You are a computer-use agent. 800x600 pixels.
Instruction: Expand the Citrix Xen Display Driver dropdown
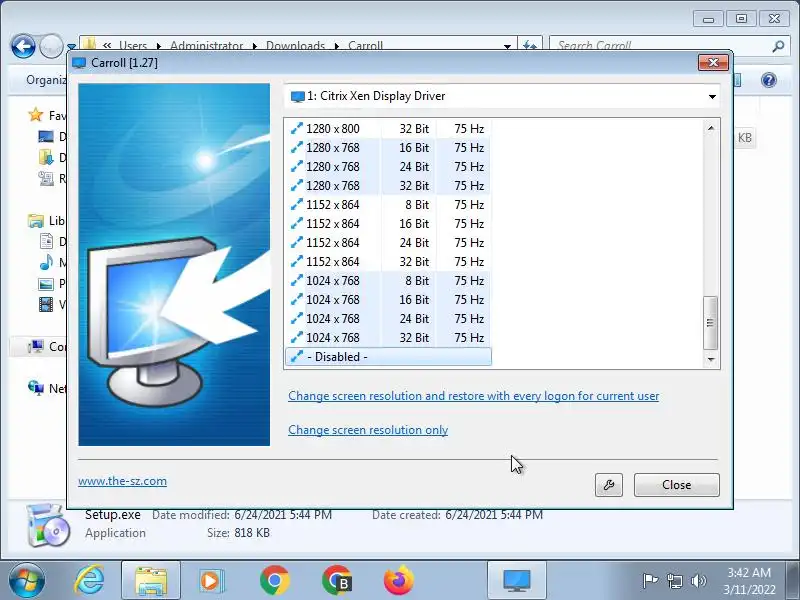point(502,96)
